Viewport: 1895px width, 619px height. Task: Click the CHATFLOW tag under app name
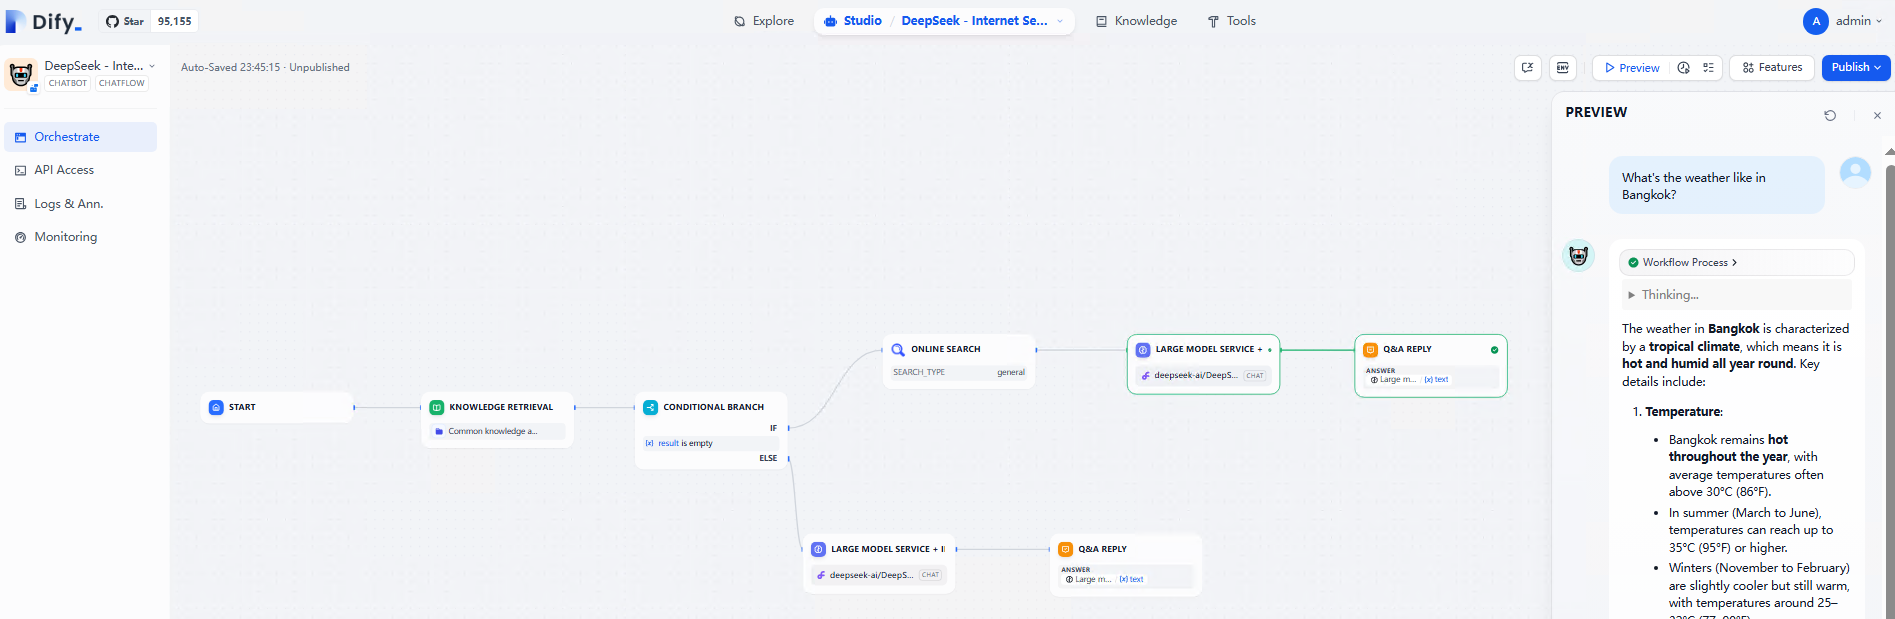[122, 84]
